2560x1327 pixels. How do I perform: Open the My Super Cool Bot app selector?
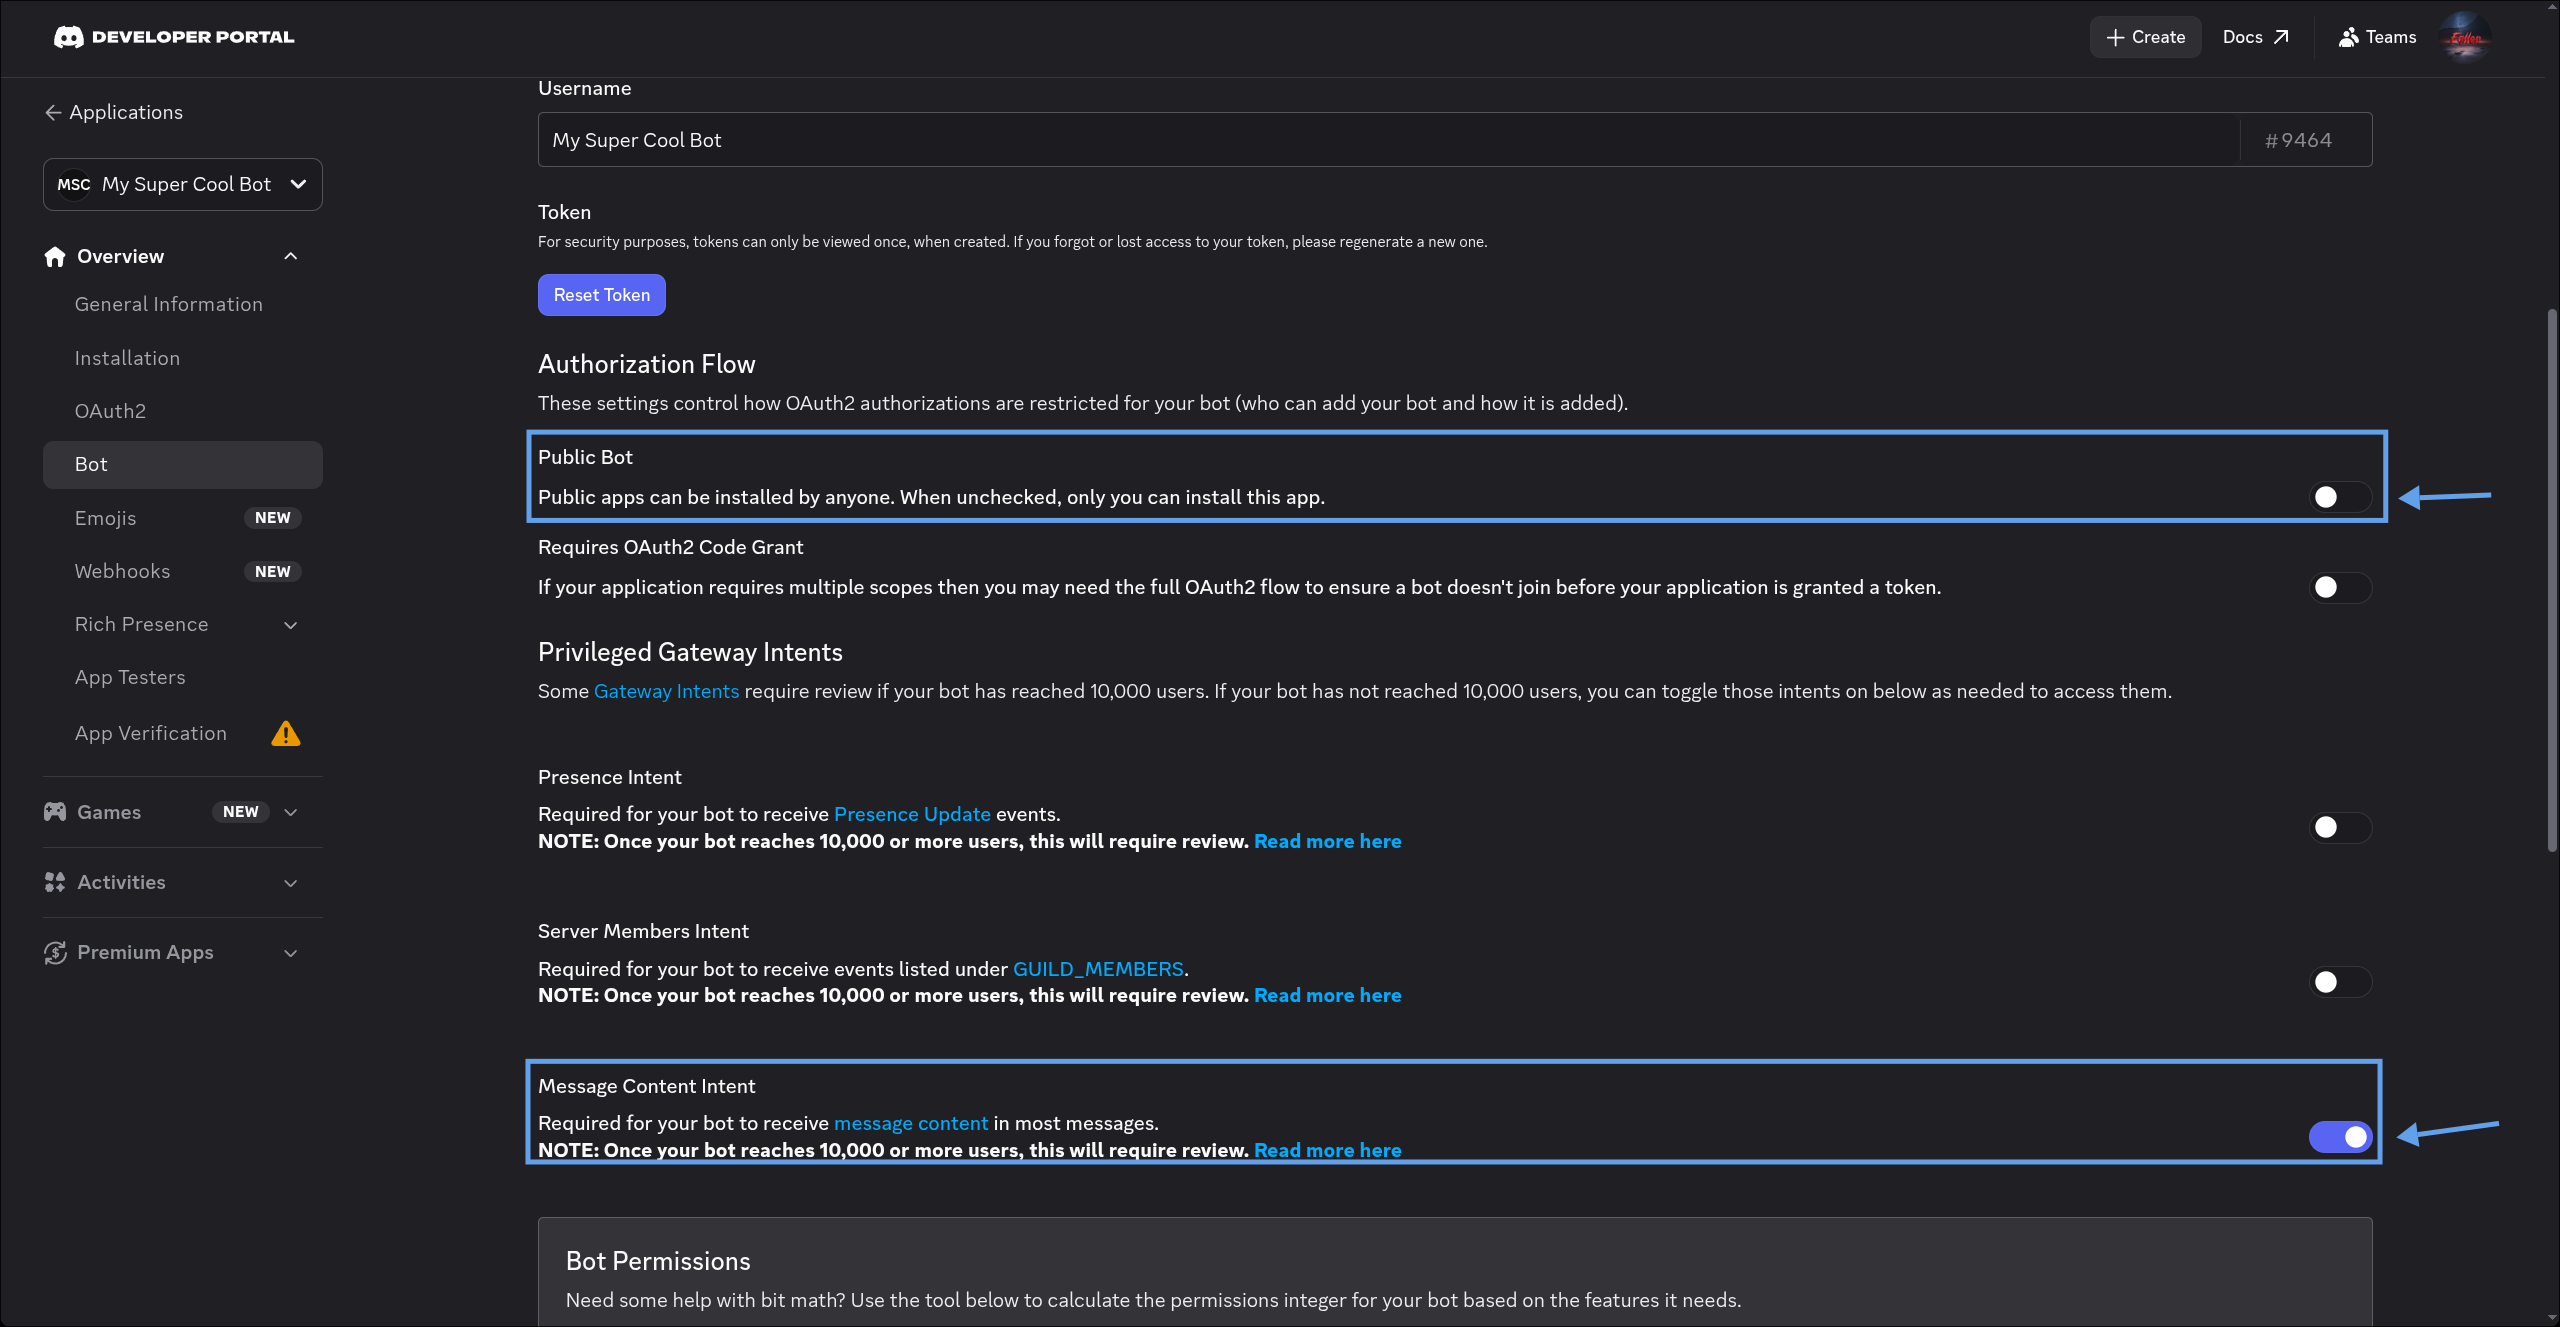[183, 185]
